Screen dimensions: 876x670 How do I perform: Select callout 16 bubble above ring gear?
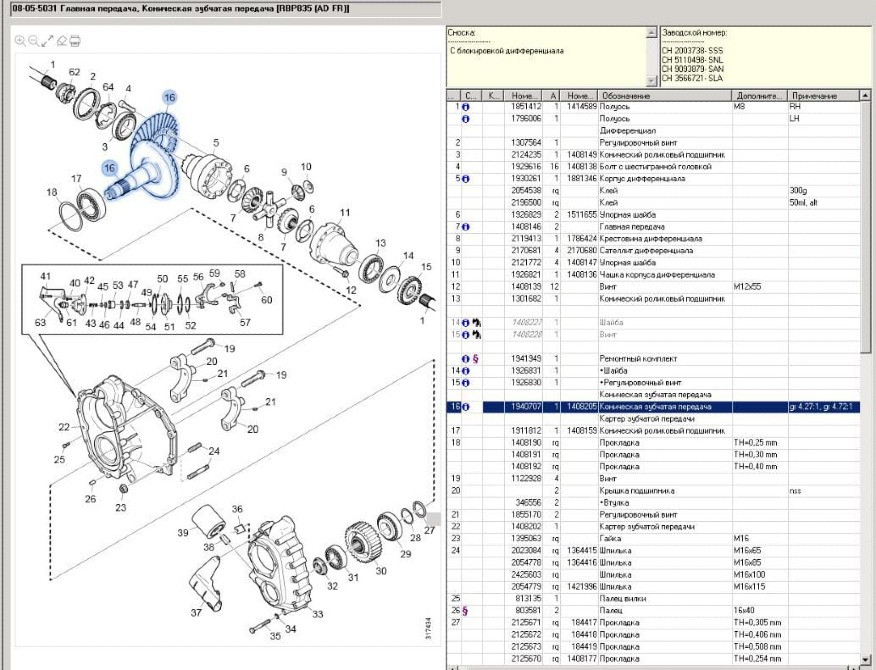tap(170, 97)
